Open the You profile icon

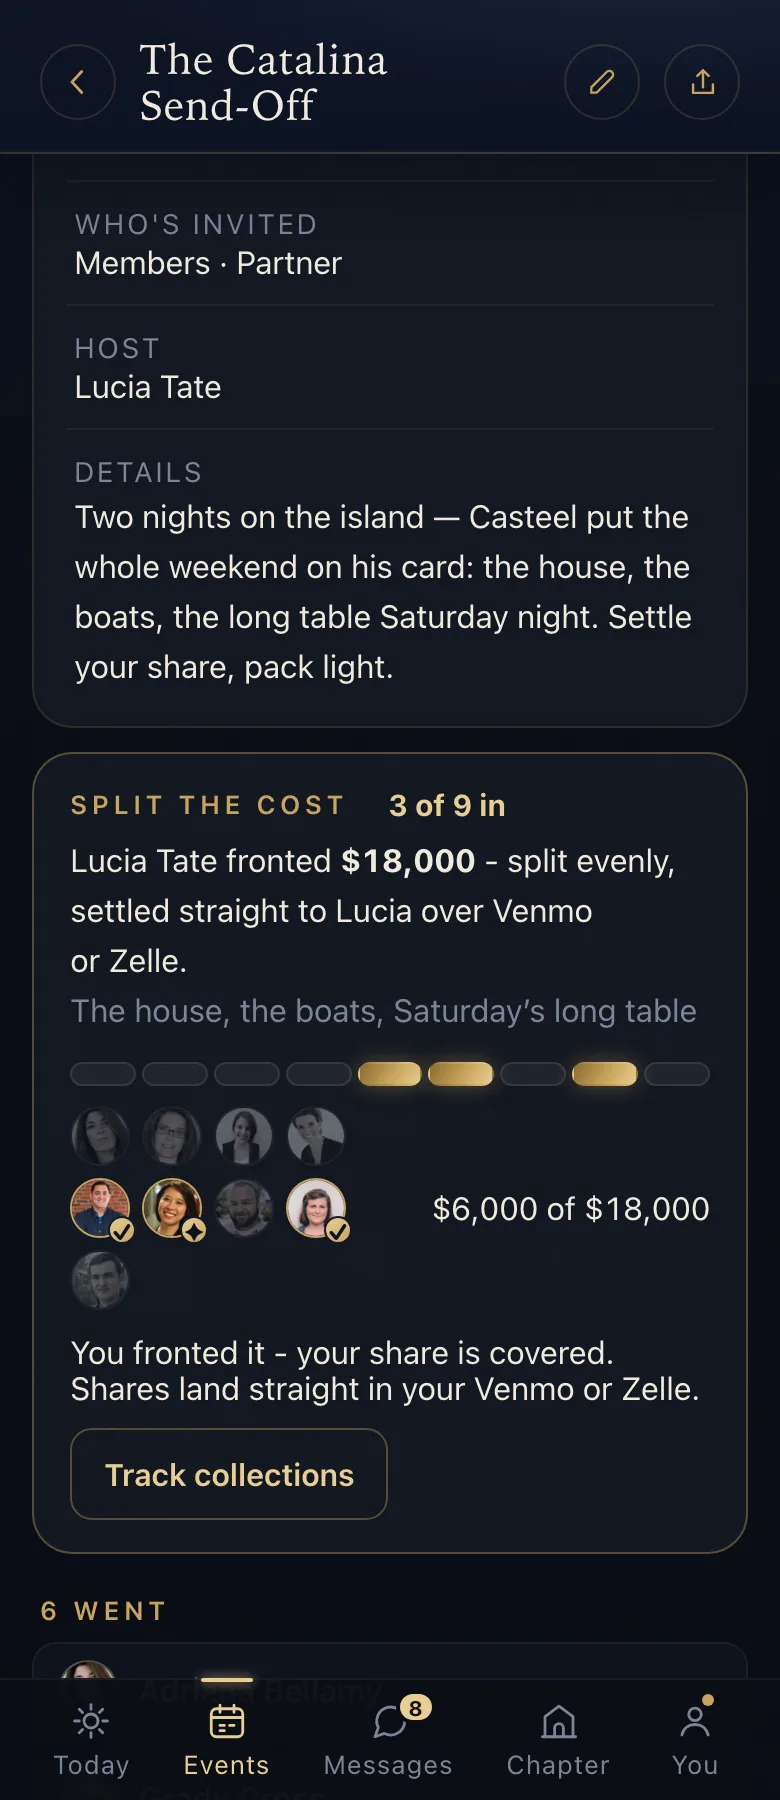tap(695, 1721)
